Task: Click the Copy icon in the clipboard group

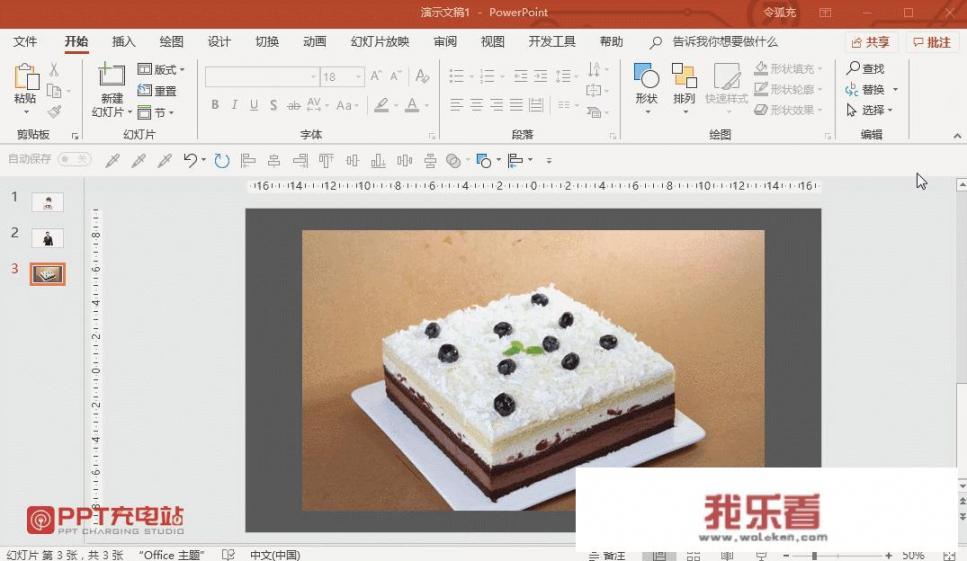Action: tap(54, 91)
